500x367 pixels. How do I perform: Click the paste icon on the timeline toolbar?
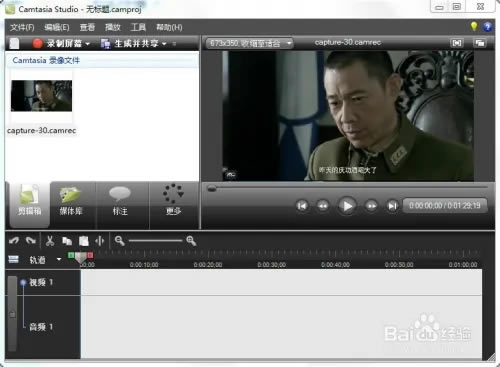pyautogui.click(x=84, y=241)
